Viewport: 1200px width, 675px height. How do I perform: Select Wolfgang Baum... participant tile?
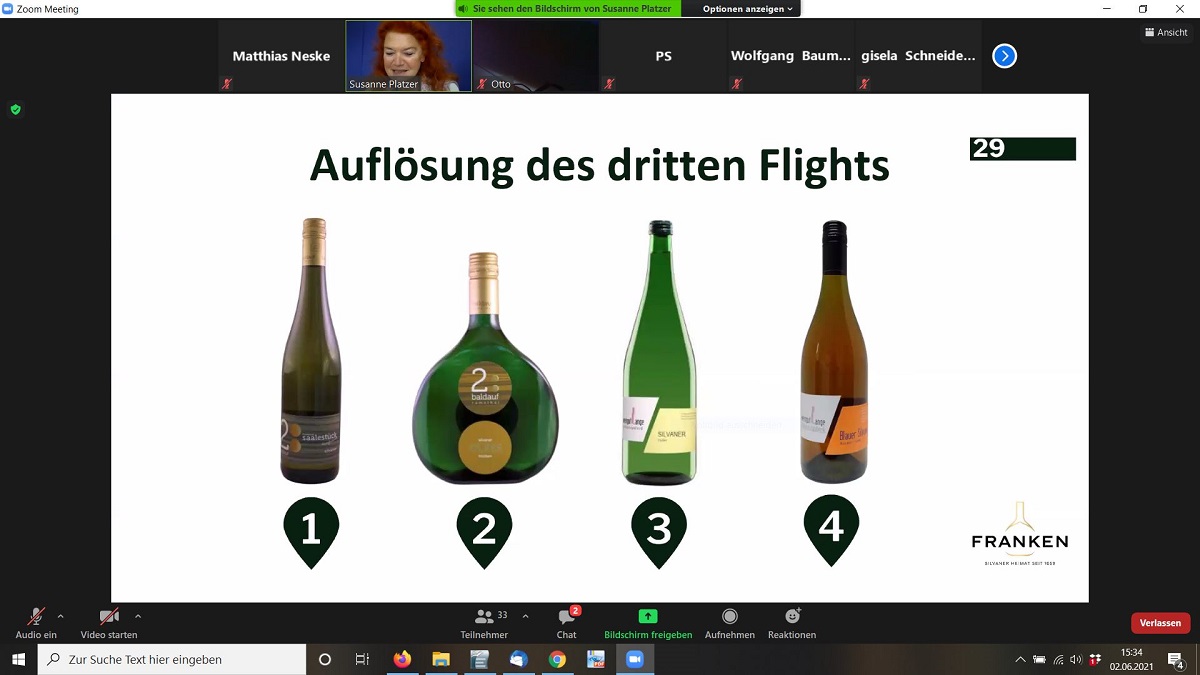790,56
